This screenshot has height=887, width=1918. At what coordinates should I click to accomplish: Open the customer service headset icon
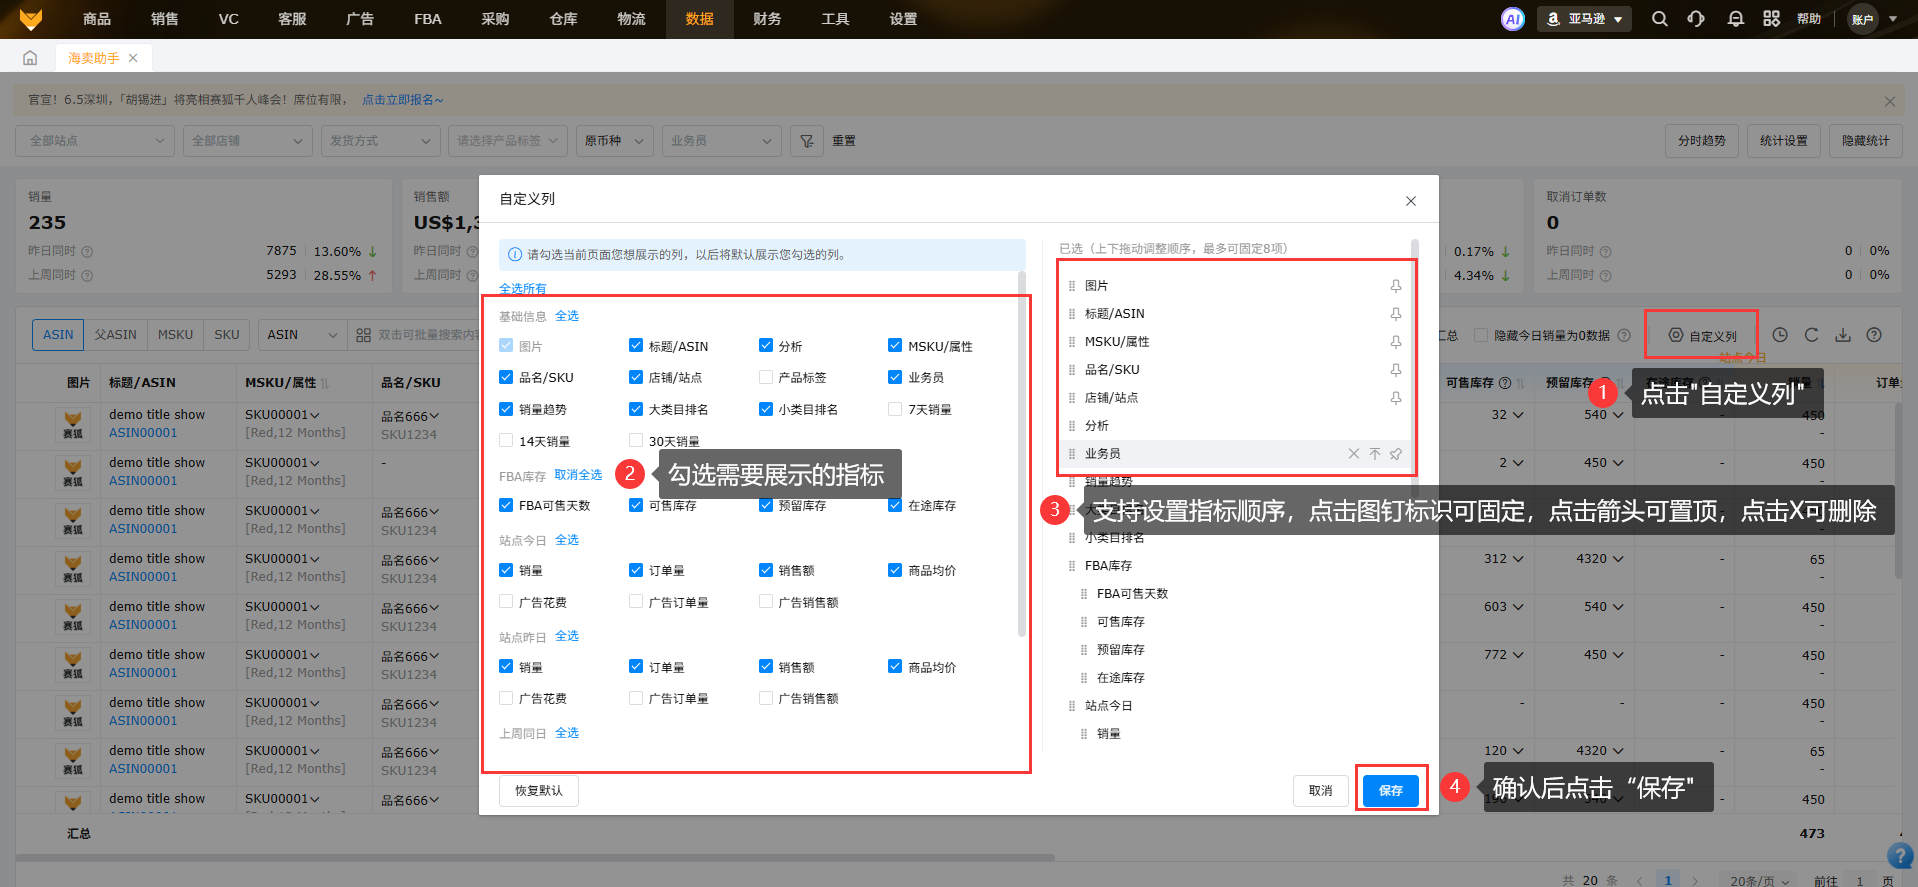pyautogui.click(x=1696, y=19)
